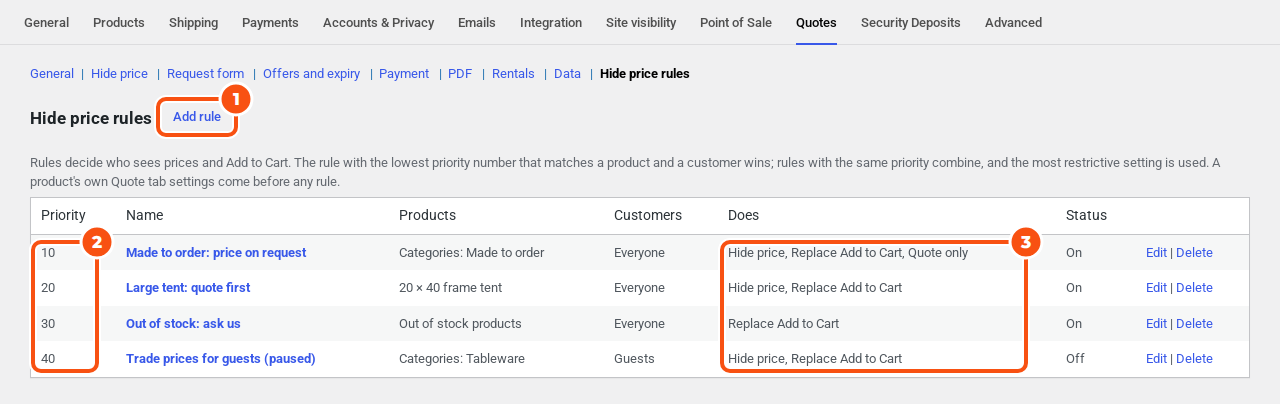The width and height of the screenshot is (1280, 404).
Task: Click the Customers column header
Action: (648, 216)
